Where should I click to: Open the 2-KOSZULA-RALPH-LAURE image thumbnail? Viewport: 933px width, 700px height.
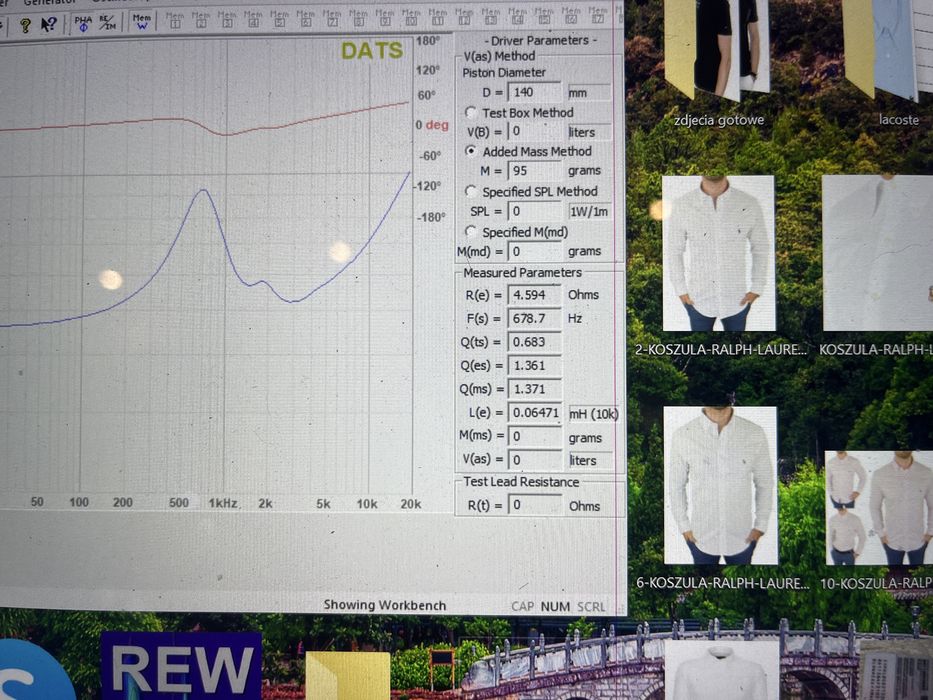(x=719, y=253)
